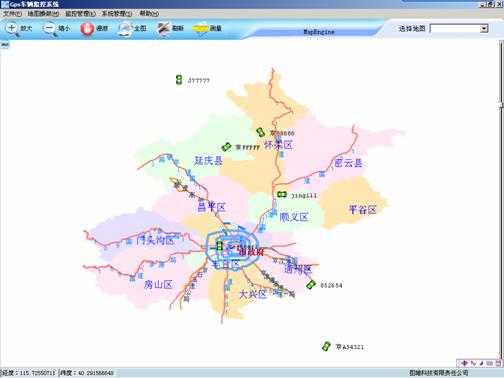
Task: Select the vehicle marker 852654
Action: (311, 284)
